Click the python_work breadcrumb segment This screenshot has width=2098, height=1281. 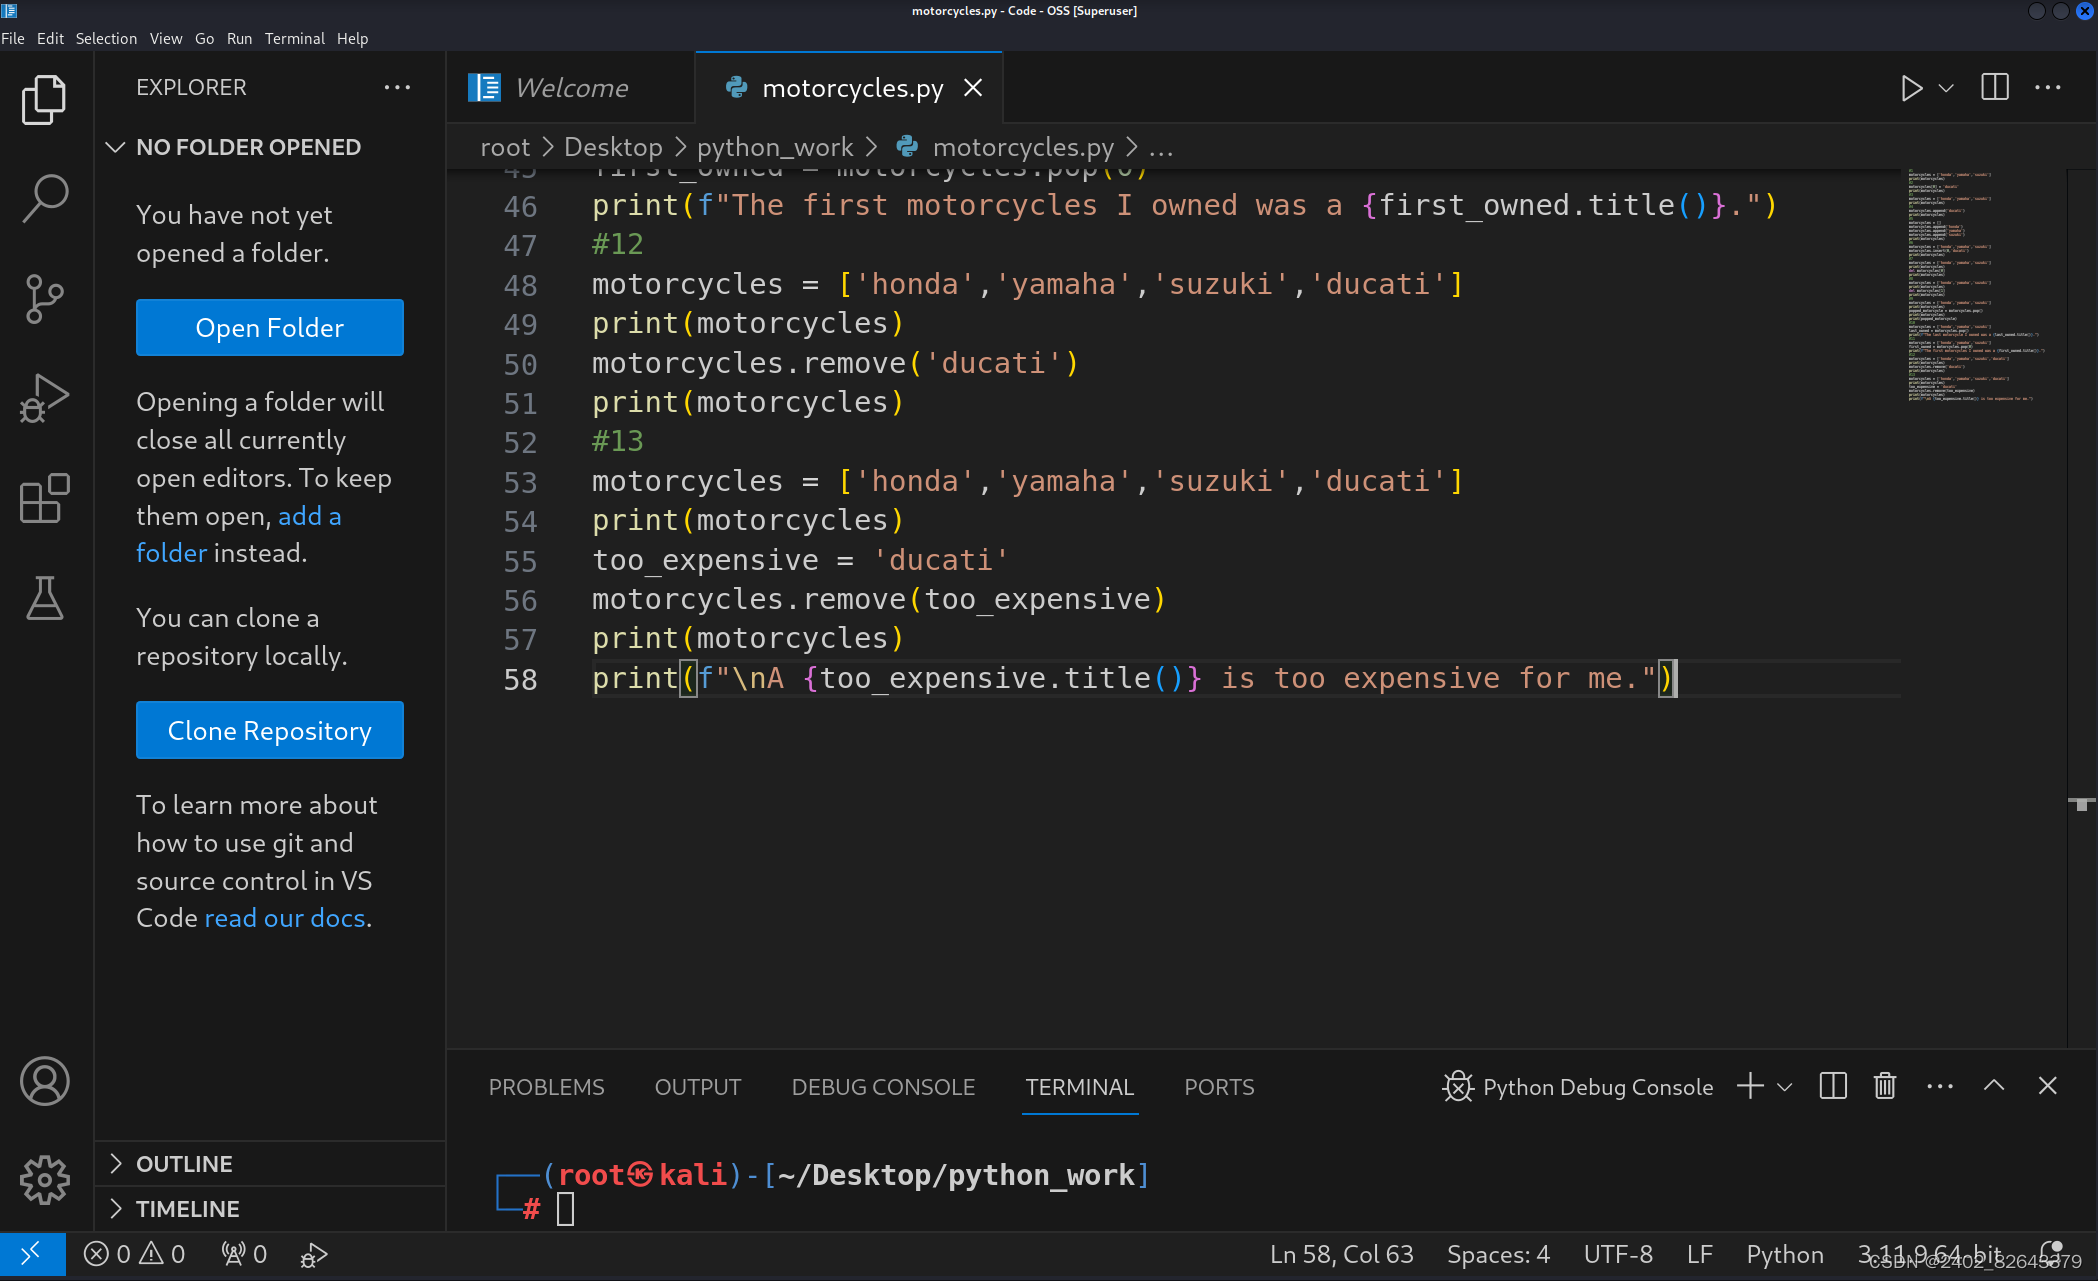click(775, 147)
